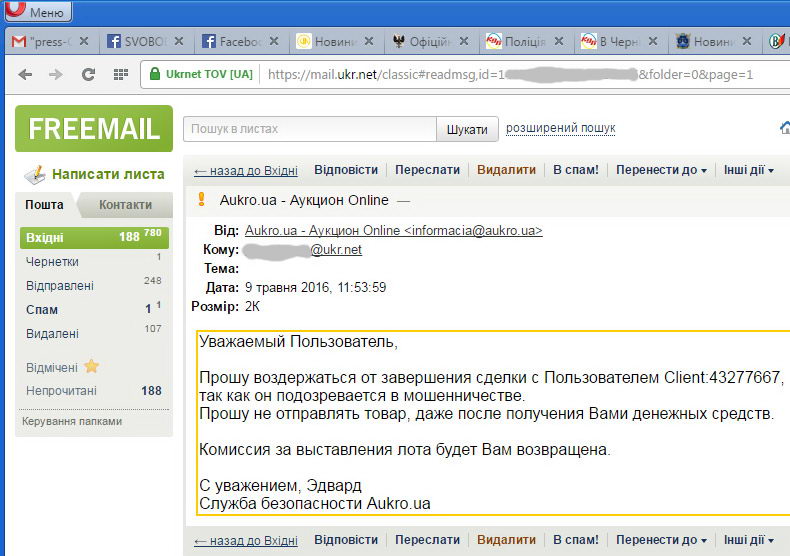The image size is (790, 556).
Task: Click the browser back arrow
Action: point(26,75)
